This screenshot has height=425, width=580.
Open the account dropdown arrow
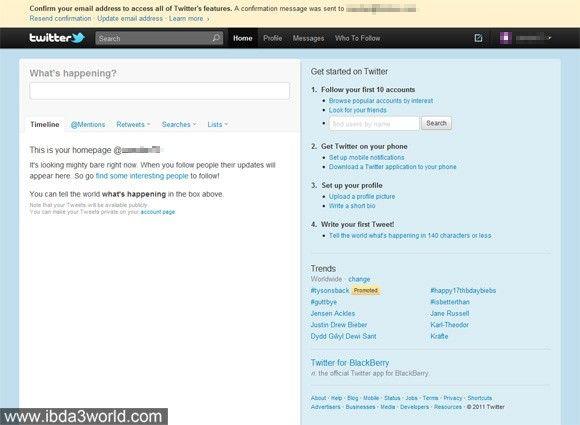pos(550,38)
